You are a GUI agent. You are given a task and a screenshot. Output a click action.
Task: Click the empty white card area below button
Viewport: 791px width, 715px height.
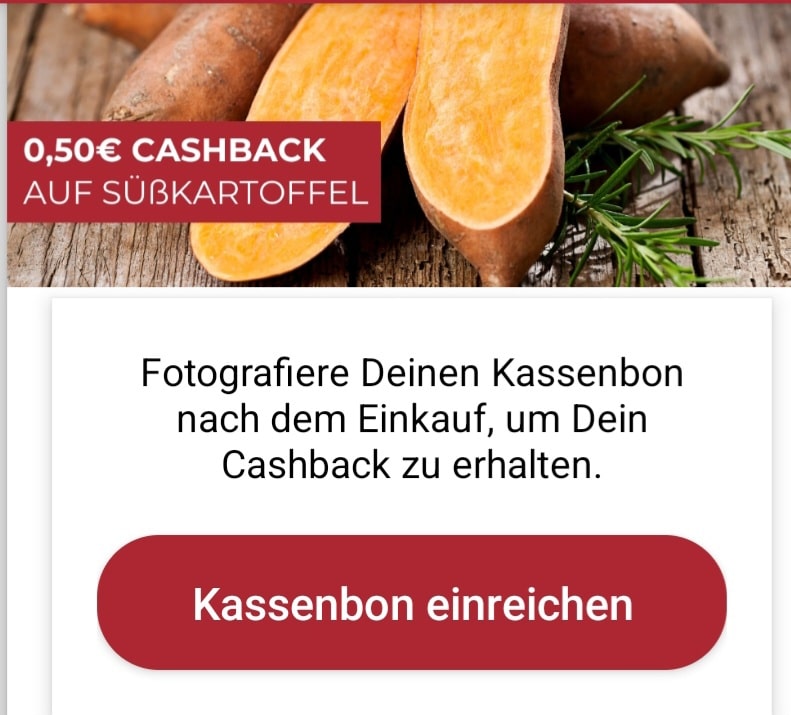pyautogui.click(x=412, y=694)
